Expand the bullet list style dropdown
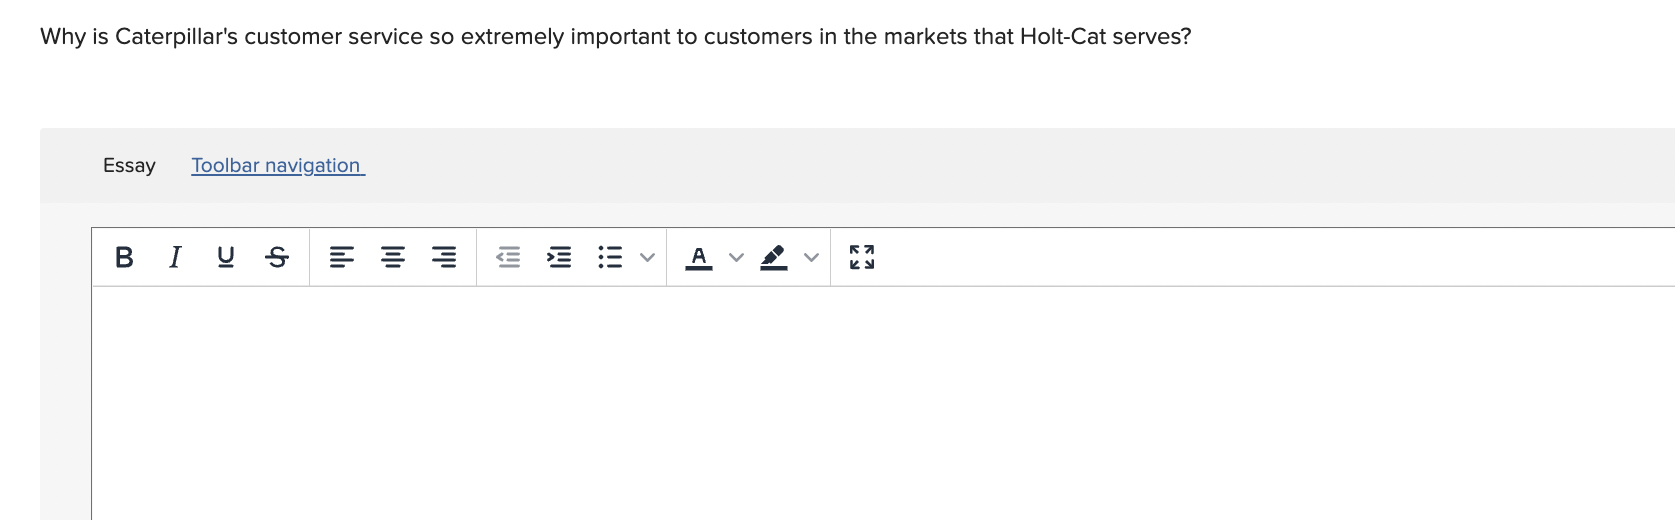 (x=647, y=257)
